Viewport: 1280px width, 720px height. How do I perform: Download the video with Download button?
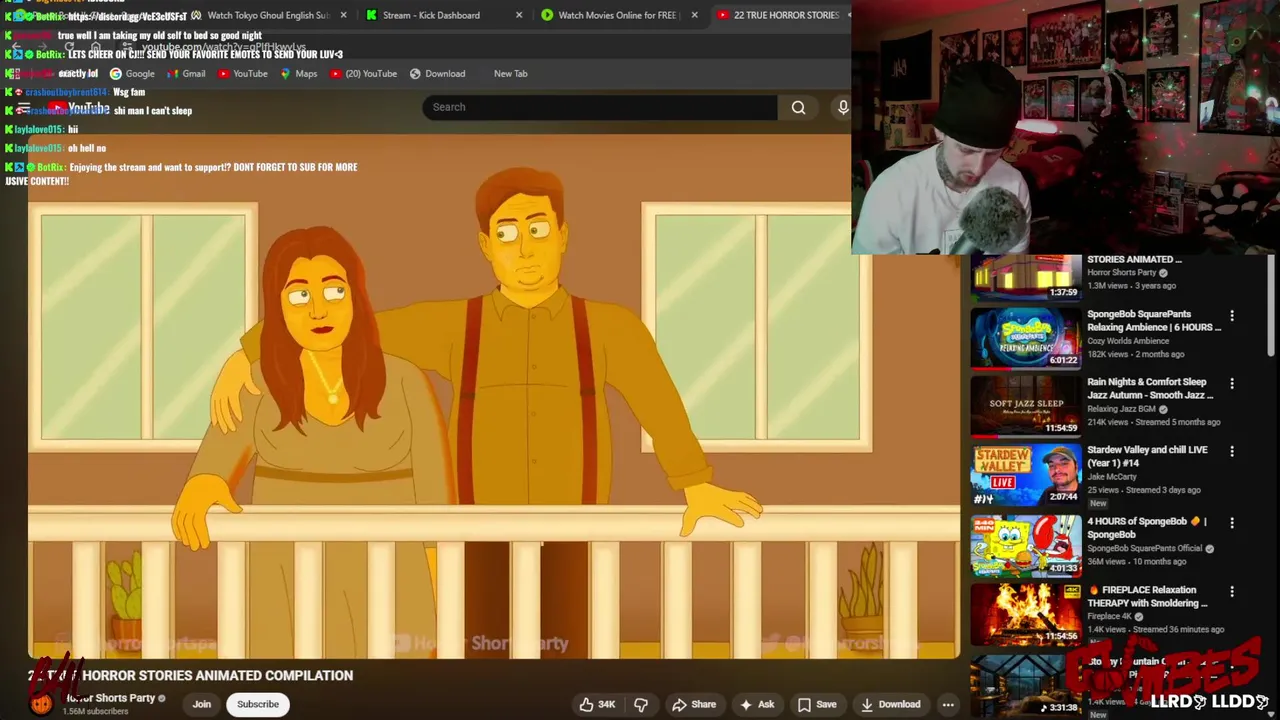pos(890,704)
